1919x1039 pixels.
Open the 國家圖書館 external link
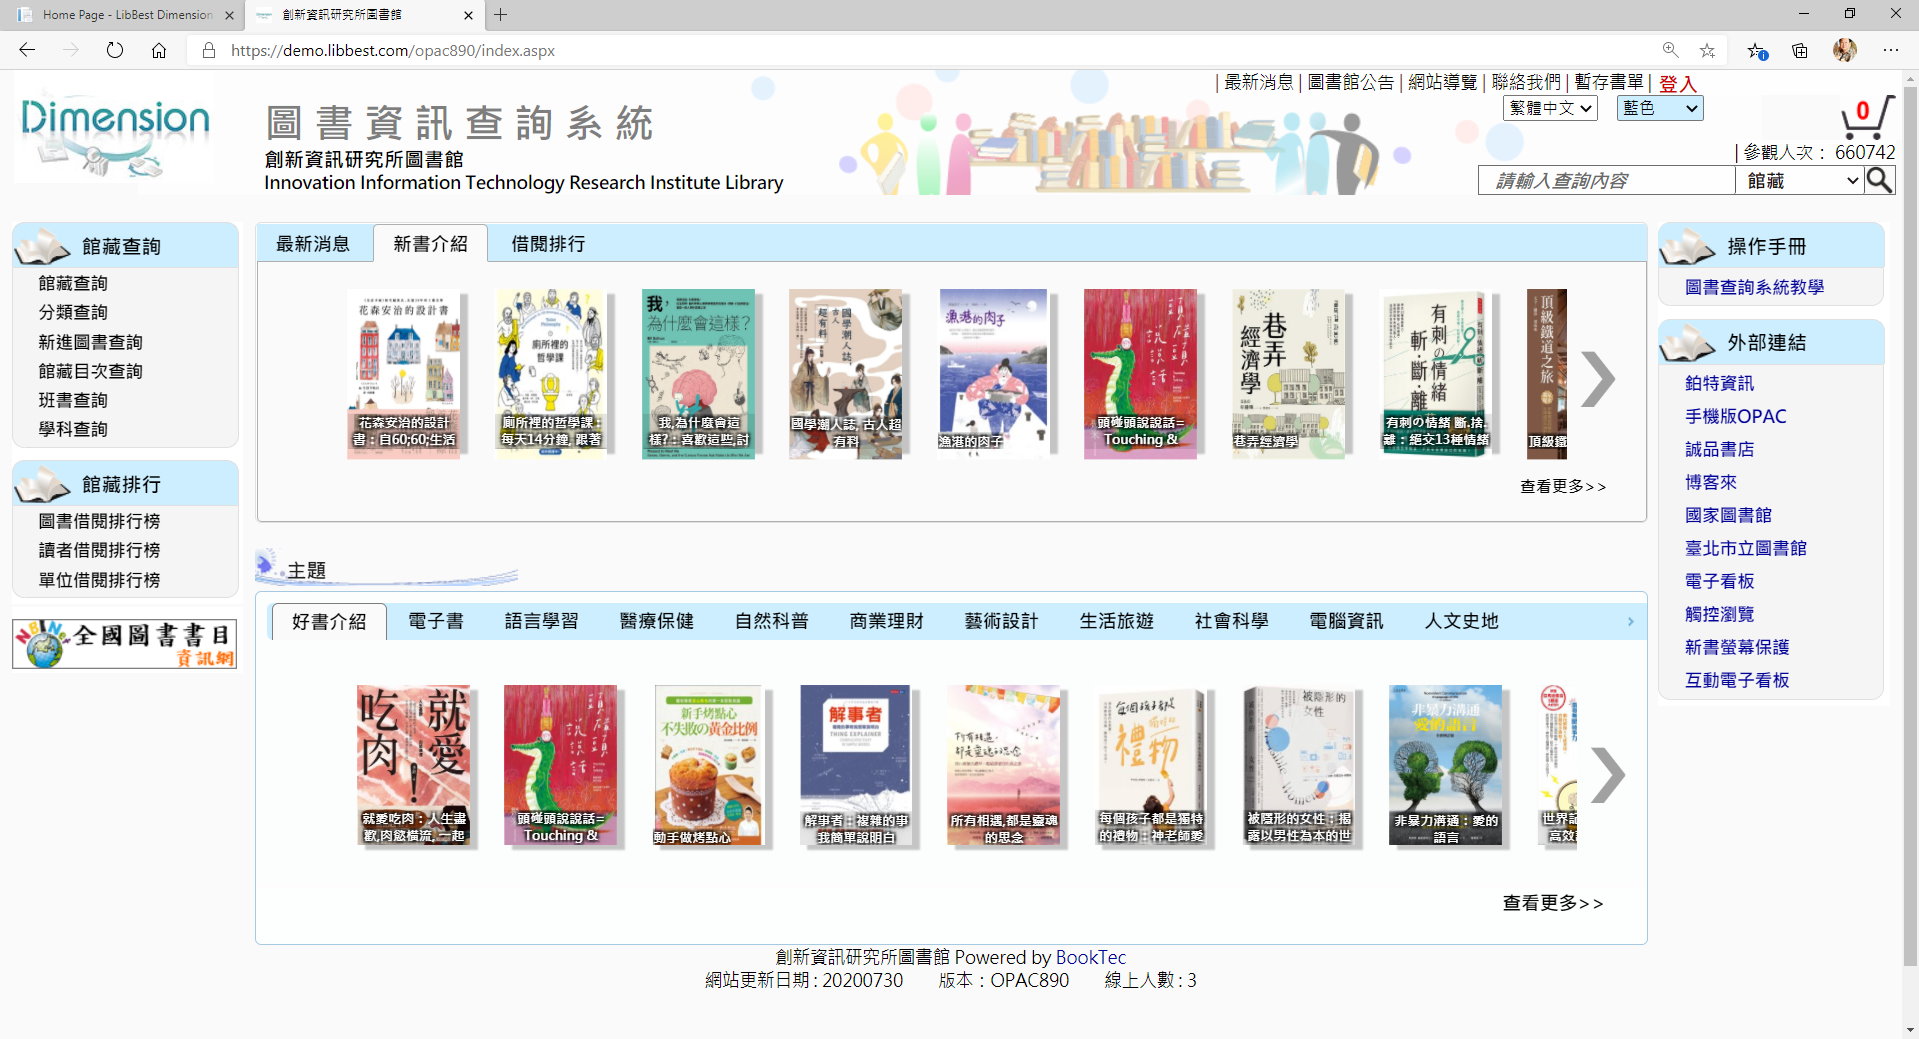1728,515
